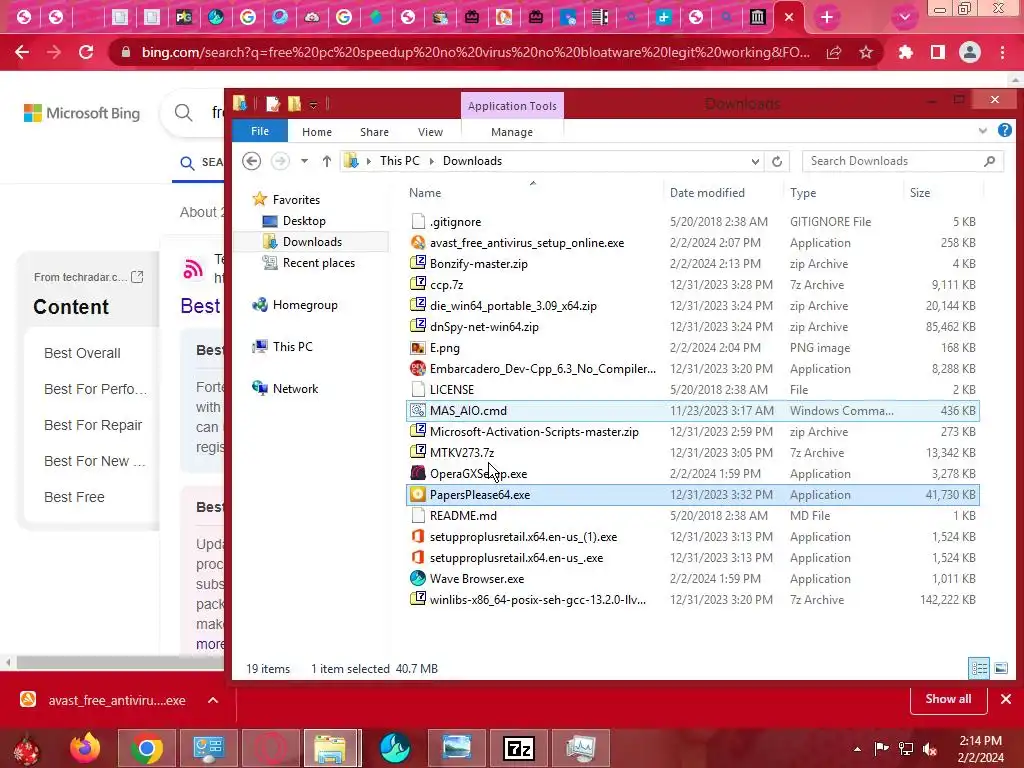Sort files by Size column header
Screen dimensions: 1024x768
[x=920, y=193]
